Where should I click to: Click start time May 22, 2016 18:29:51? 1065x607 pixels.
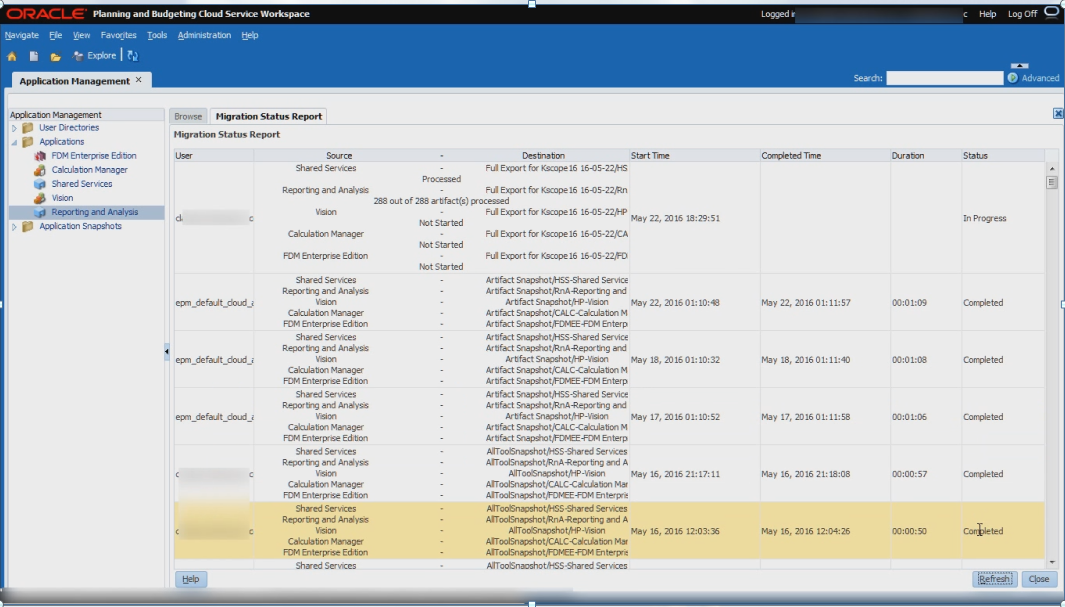click(x=675, y=219)
